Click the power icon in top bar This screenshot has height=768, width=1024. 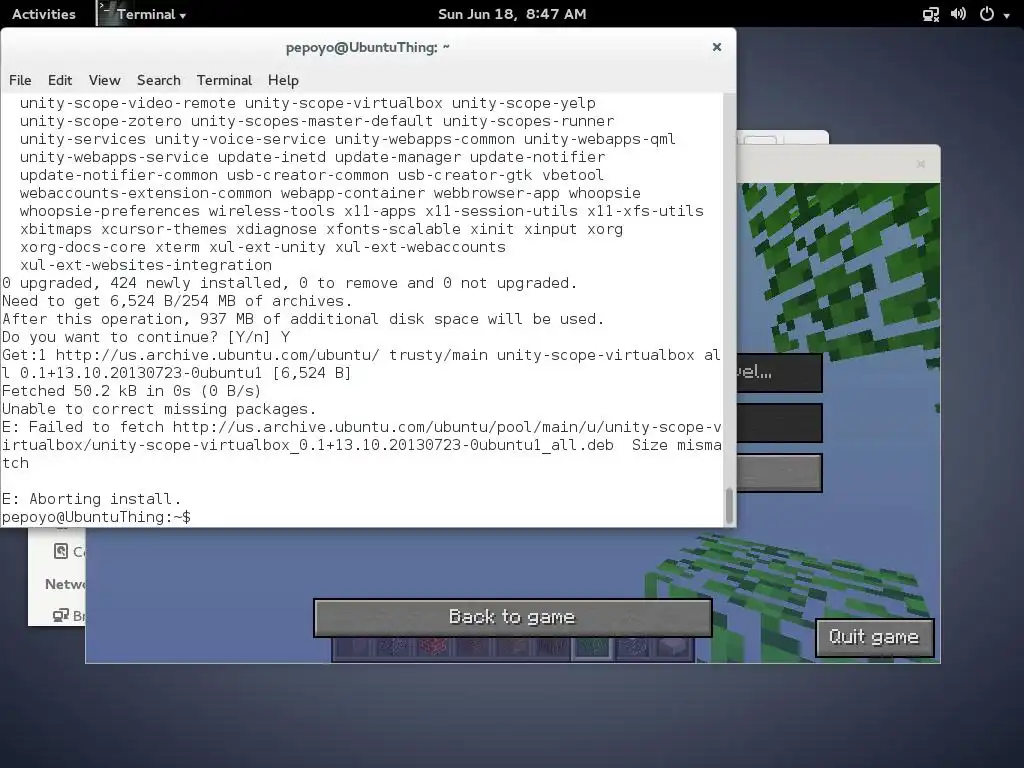[x=987, y=14]
